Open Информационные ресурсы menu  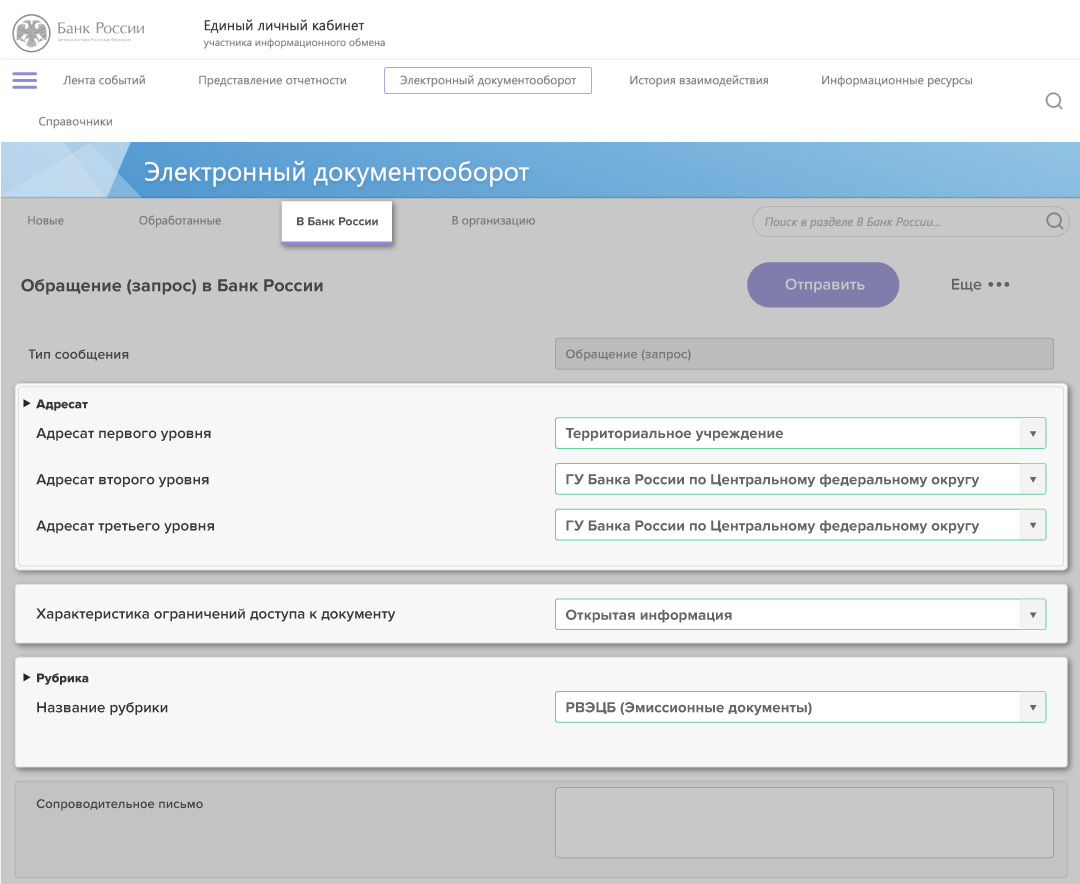tap(896, 81)
